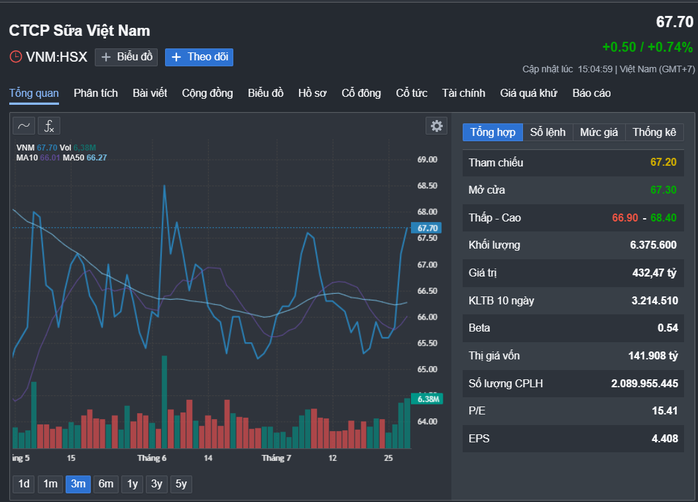Viewport: 698px width, 502px height.
Task: Open the chart type line icon
Action: [x=24, y=126]
